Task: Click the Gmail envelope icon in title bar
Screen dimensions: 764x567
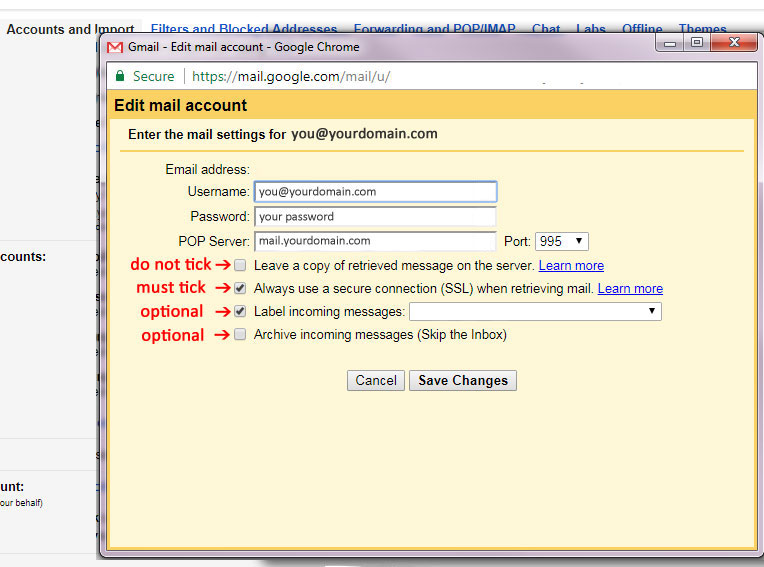Action: [x=115, y=47]
